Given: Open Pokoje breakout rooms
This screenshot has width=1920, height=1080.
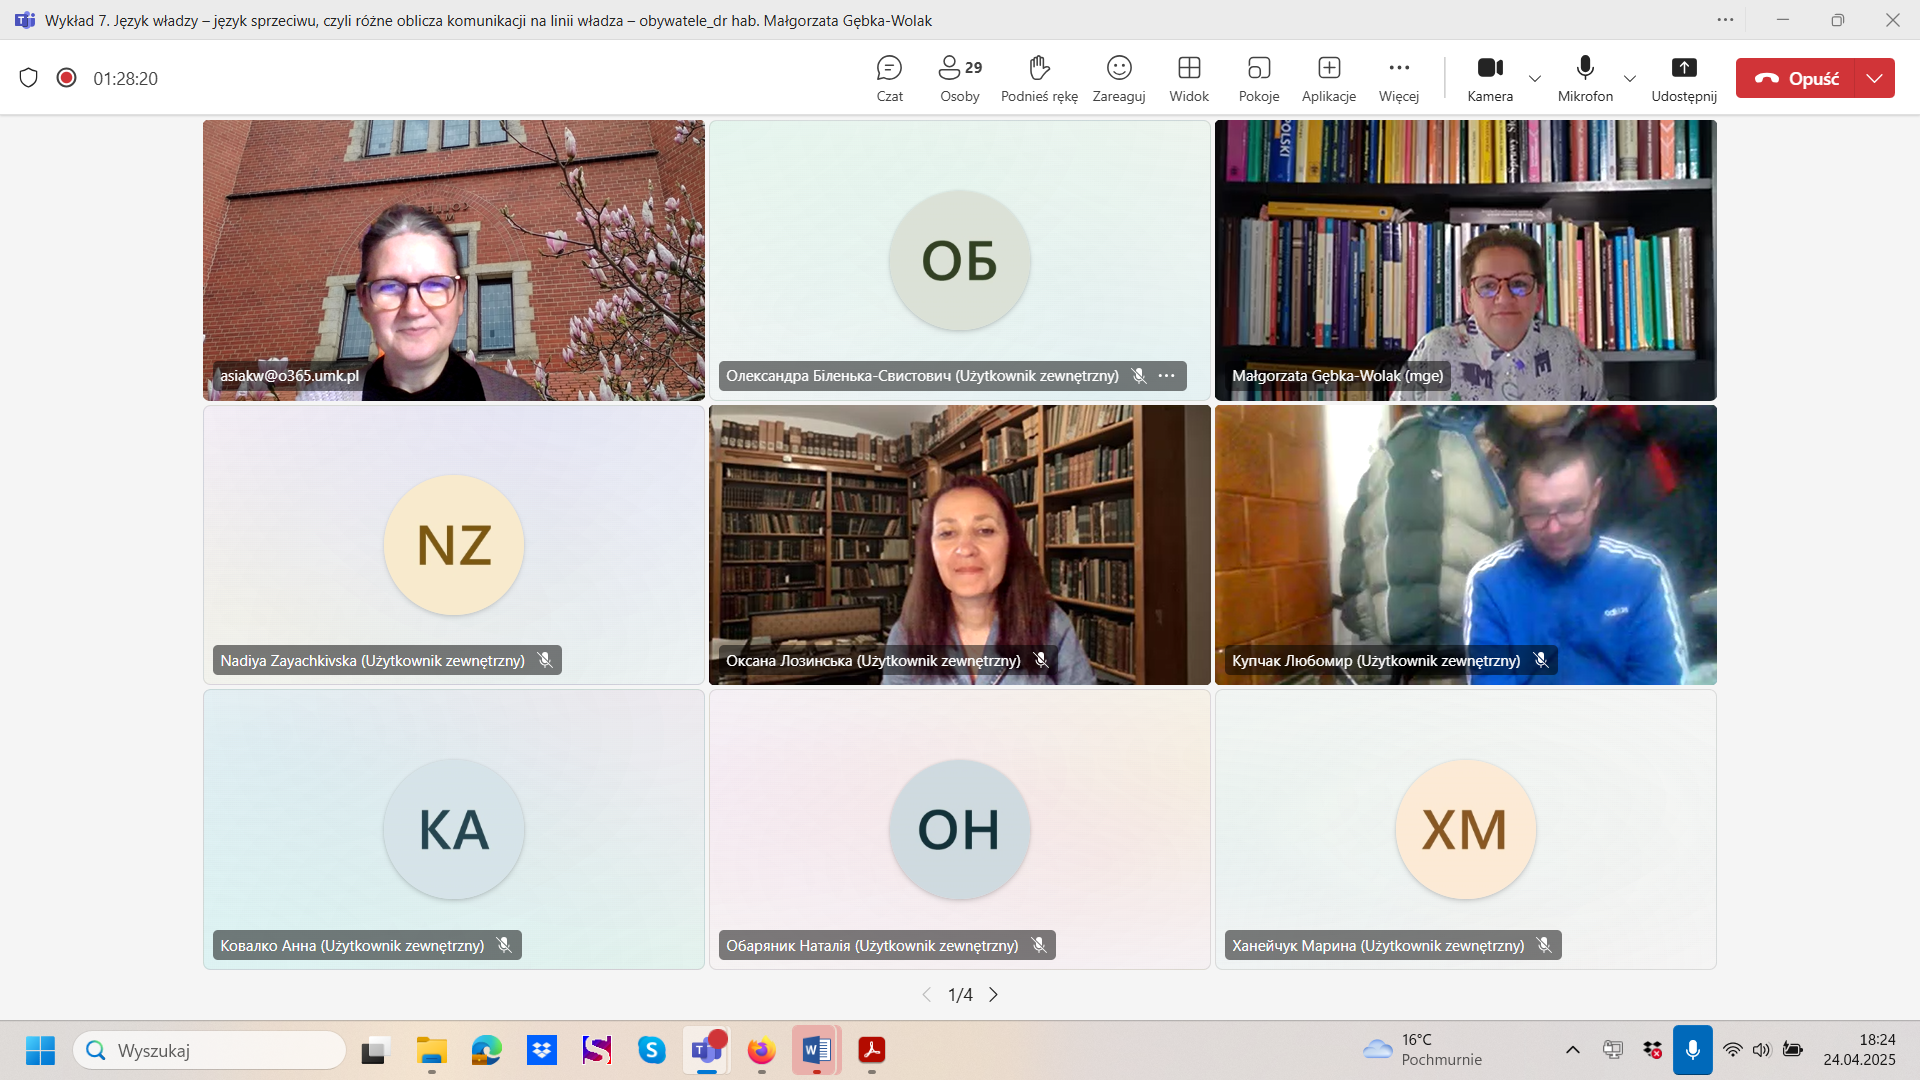Looking at the screenshot, I should pos(1258,78).
